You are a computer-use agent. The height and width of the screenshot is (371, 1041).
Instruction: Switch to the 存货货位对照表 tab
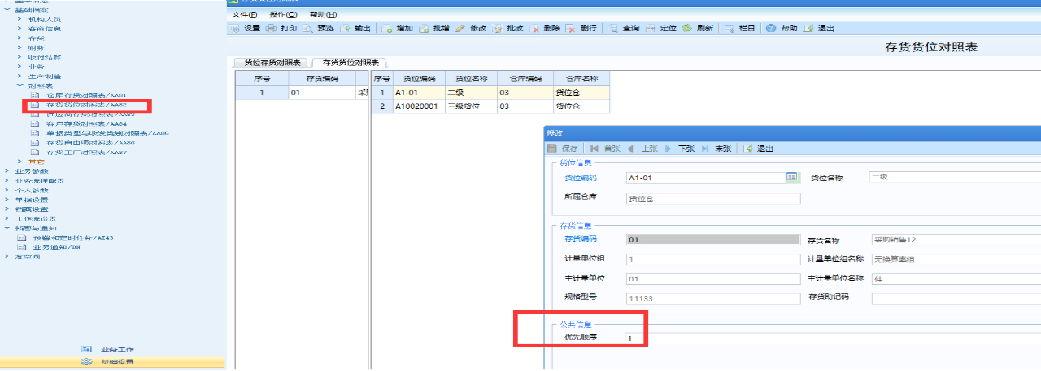(351, 63)
